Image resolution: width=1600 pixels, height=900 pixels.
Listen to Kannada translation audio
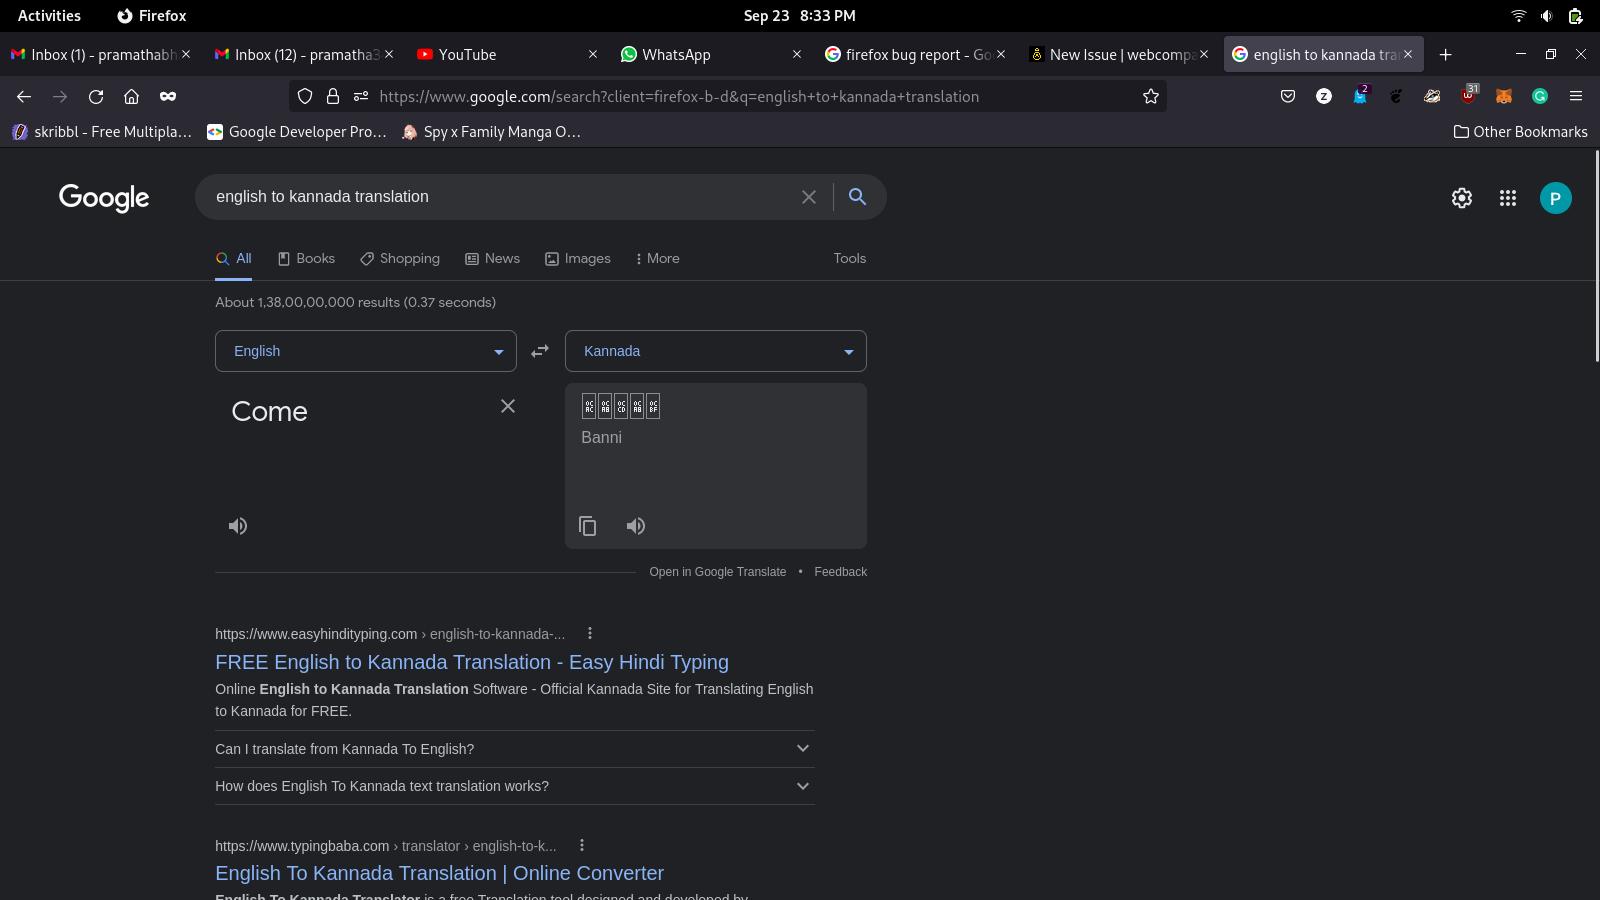pyautogui.click(x=636, y=526)
